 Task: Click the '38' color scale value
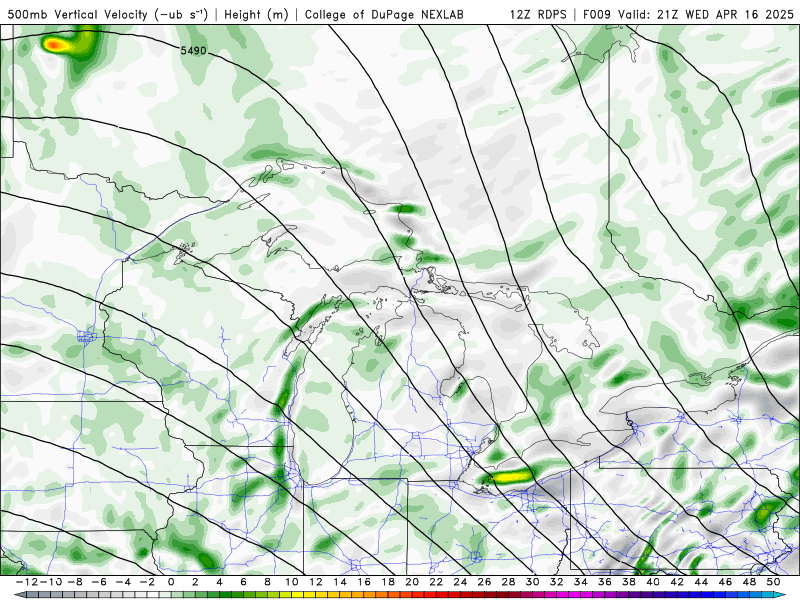click(x=629, y=582)
